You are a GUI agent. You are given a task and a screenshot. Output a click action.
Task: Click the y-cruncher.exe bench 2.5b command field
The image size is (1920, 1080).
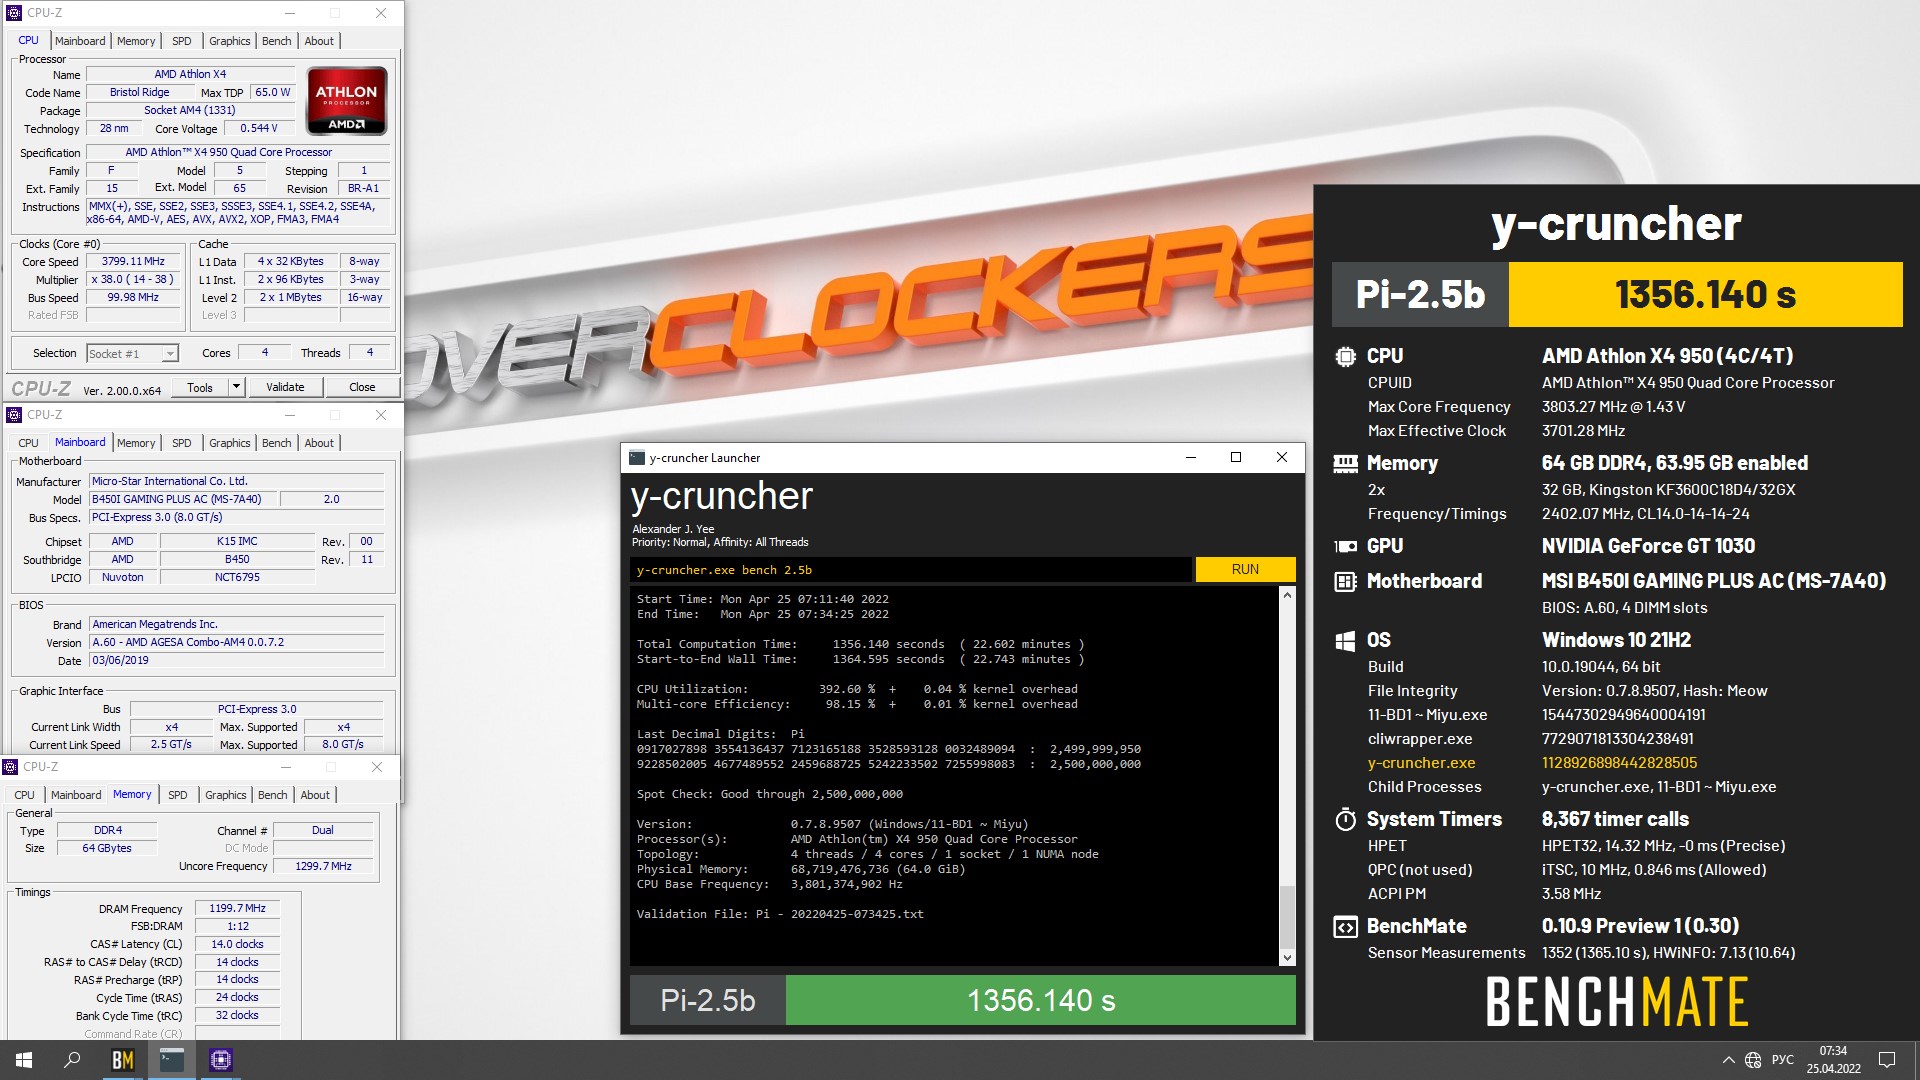pyautogui.click(x=910, y=570)
